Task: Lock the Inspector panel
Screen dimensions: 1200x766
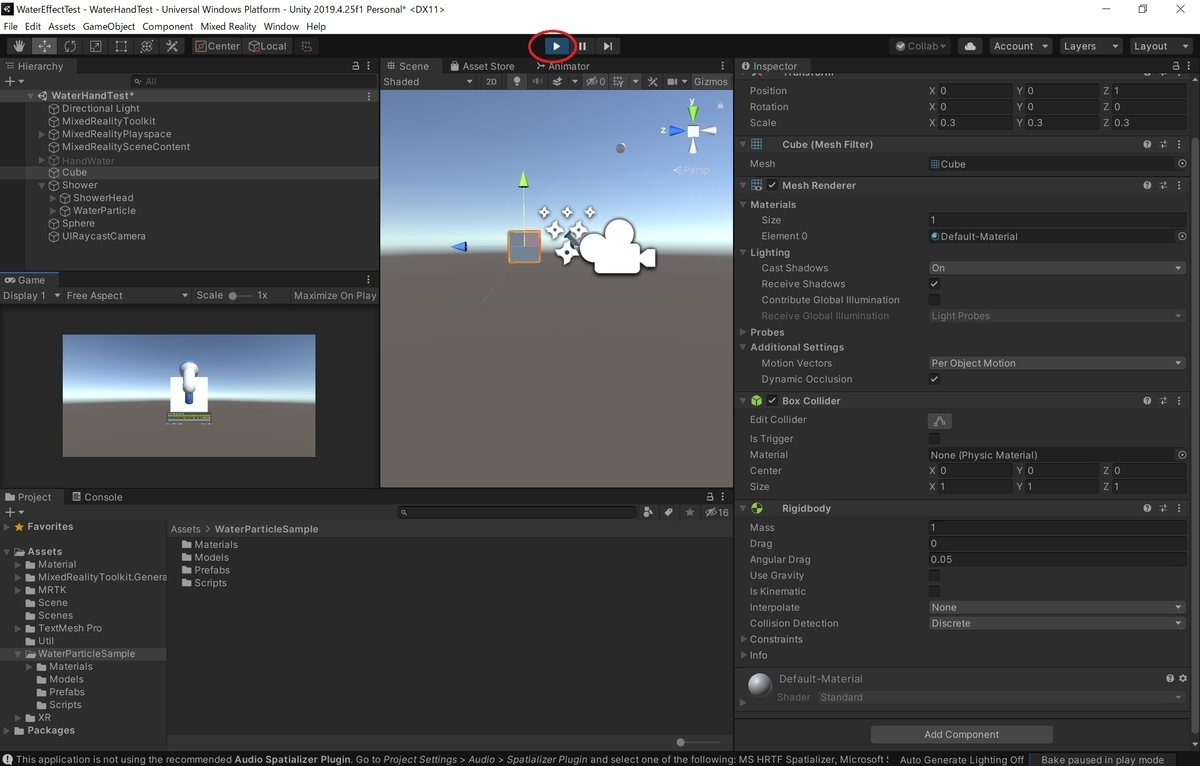Action: (x=1176, y=66)
